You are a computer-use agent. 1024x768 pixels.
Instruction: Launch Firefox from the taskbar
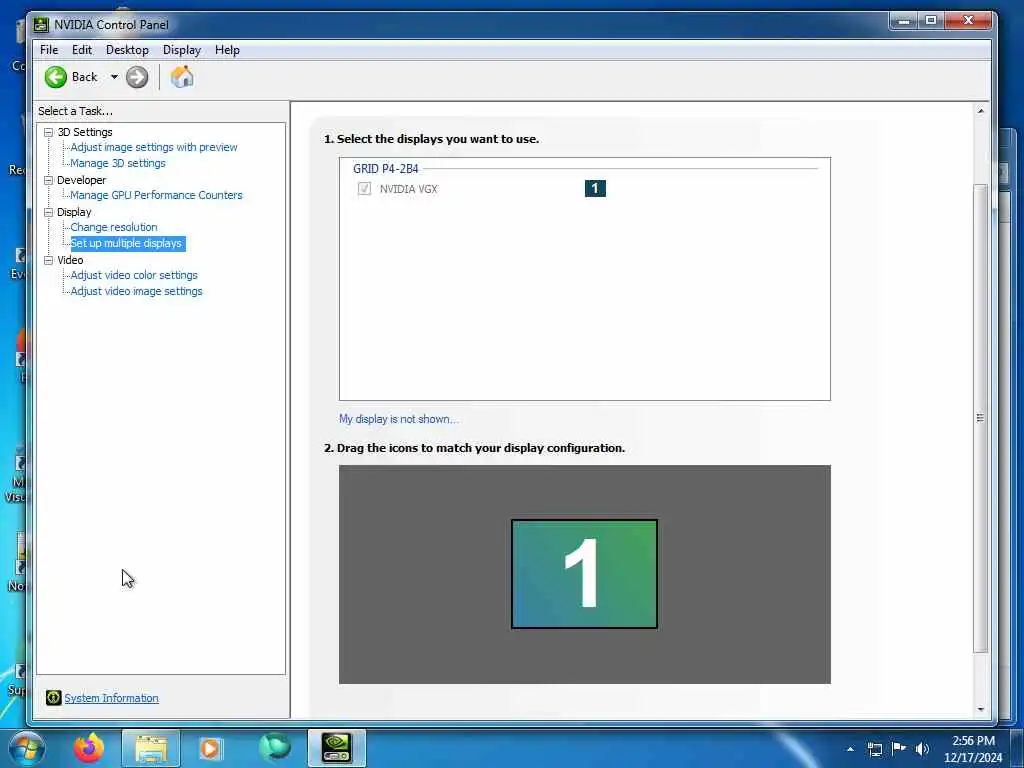pos(89,748)
